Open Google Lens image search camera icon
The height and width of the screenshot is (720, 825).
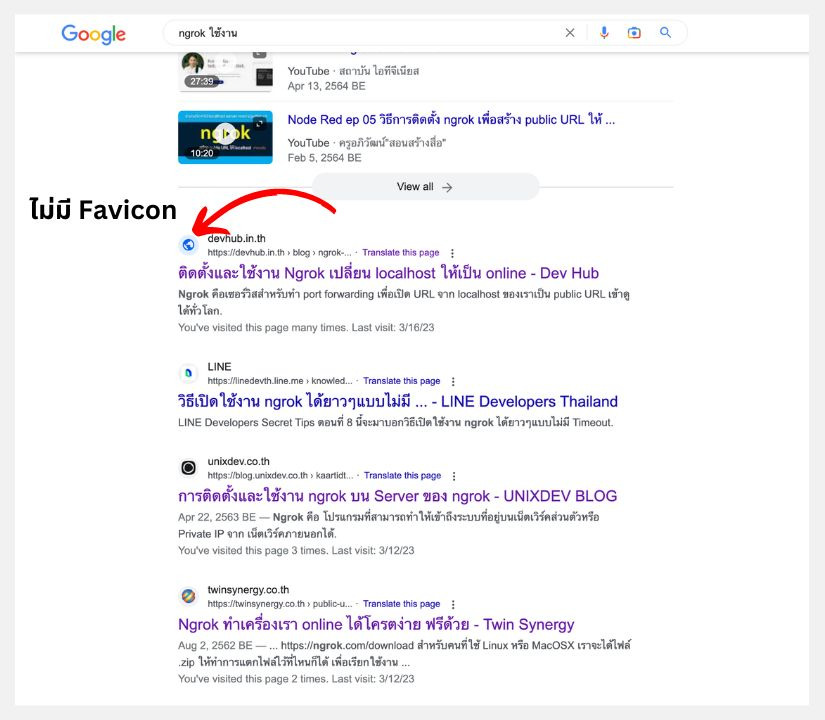[634, 33]
